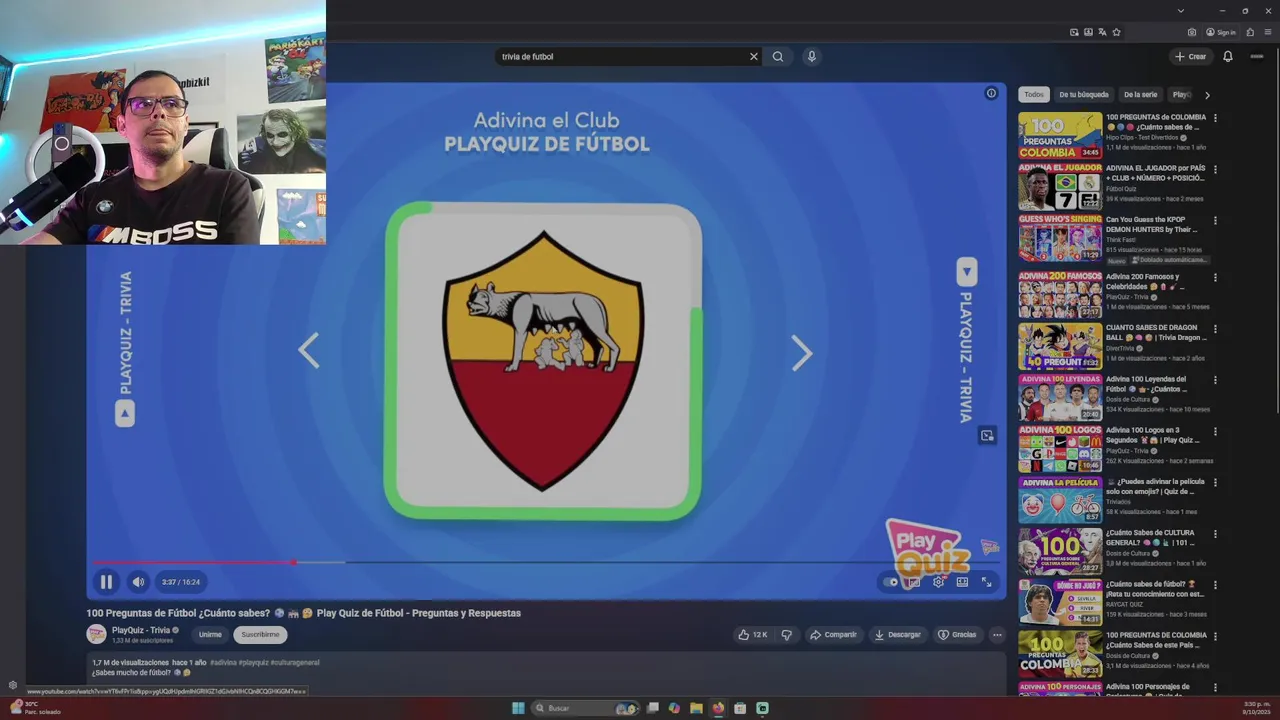This screenshot has height=720, width=1280.
Task: Open '100 PREGUNTAS de COLOMBIA' top thumbnail
Action: [1060, 135]
